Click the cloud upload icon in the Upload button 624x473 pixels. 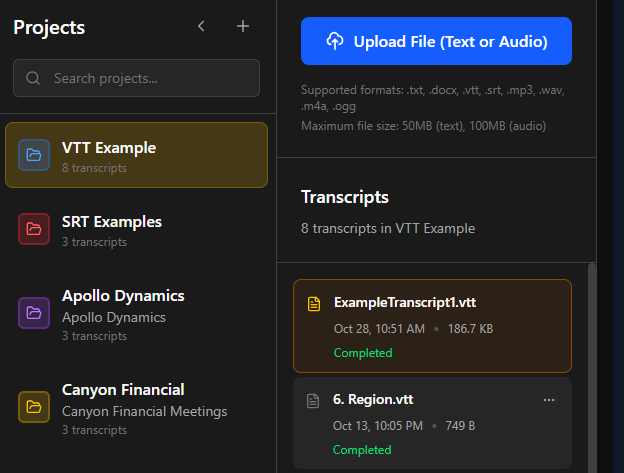[x=335, y=41]
